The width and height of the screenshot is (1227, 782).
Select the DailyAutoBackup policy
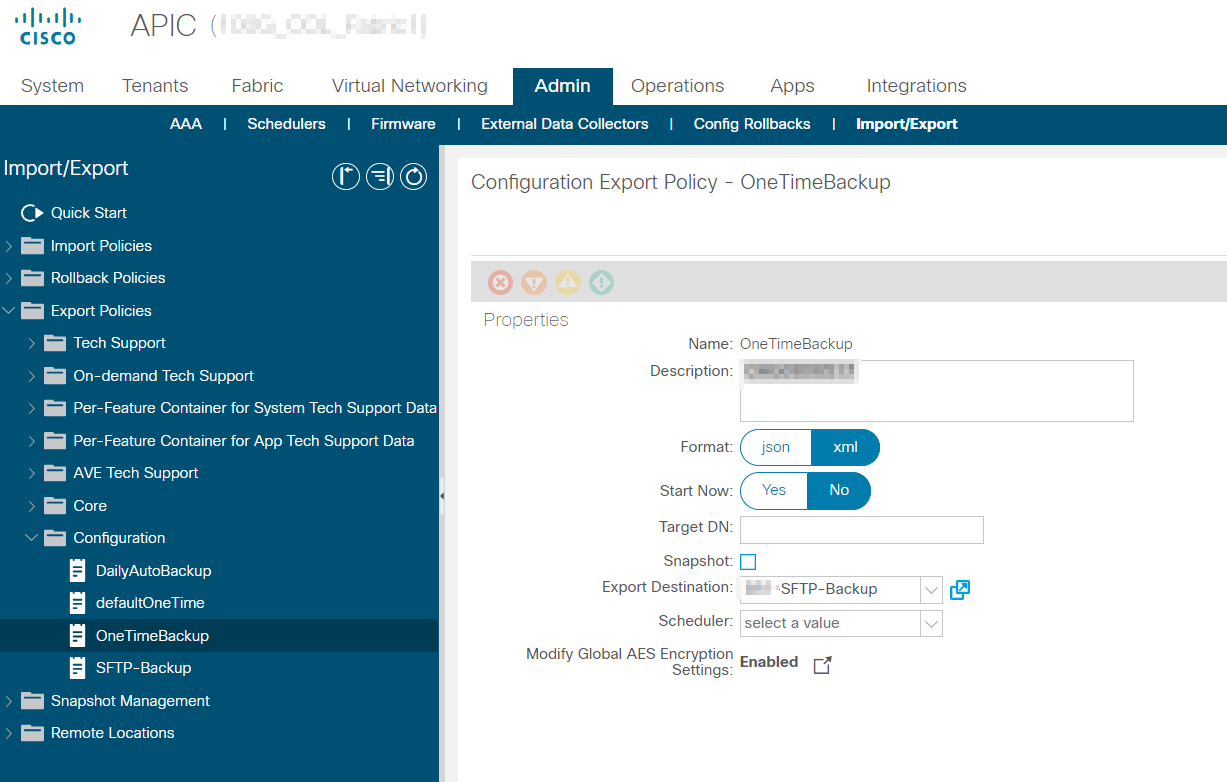point(153,571)
